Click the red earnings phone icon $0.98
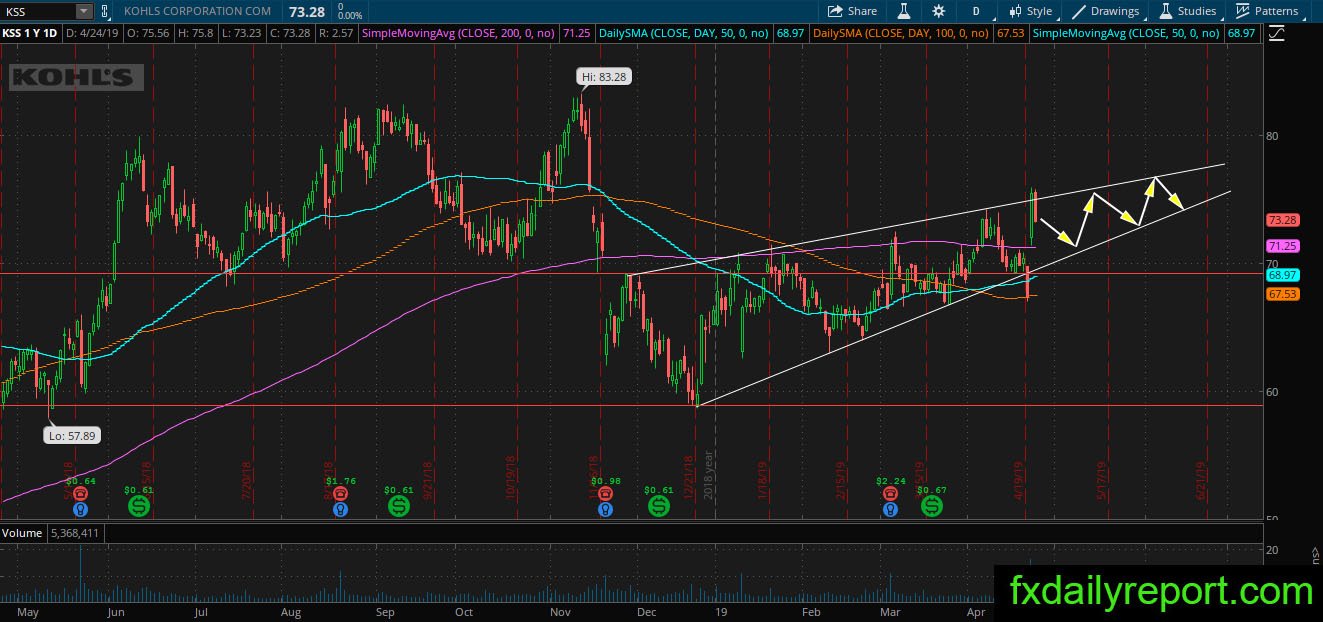 605,493
